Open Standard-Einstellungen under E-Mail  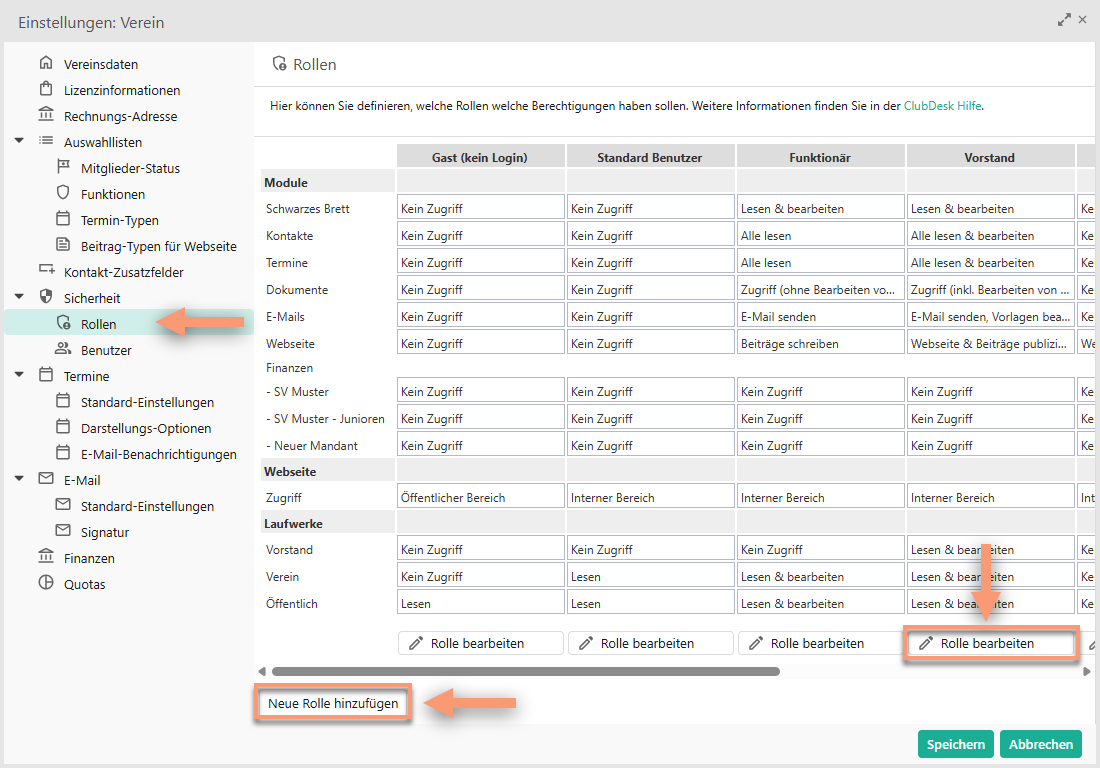(x=147, y=506)
